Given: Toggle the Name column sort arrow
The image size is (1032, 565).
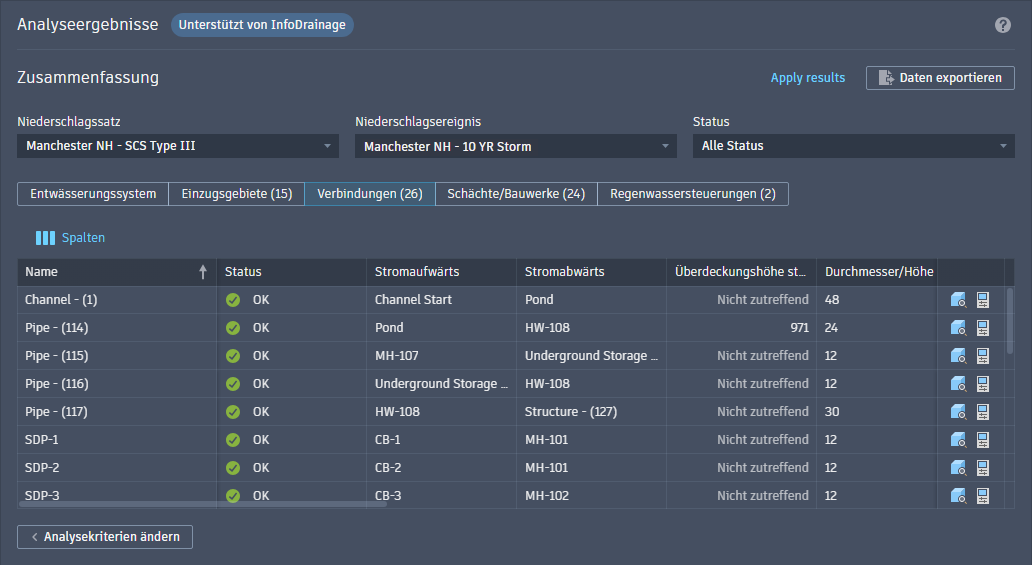Looking at the screenshot, I should click(203, 272).
